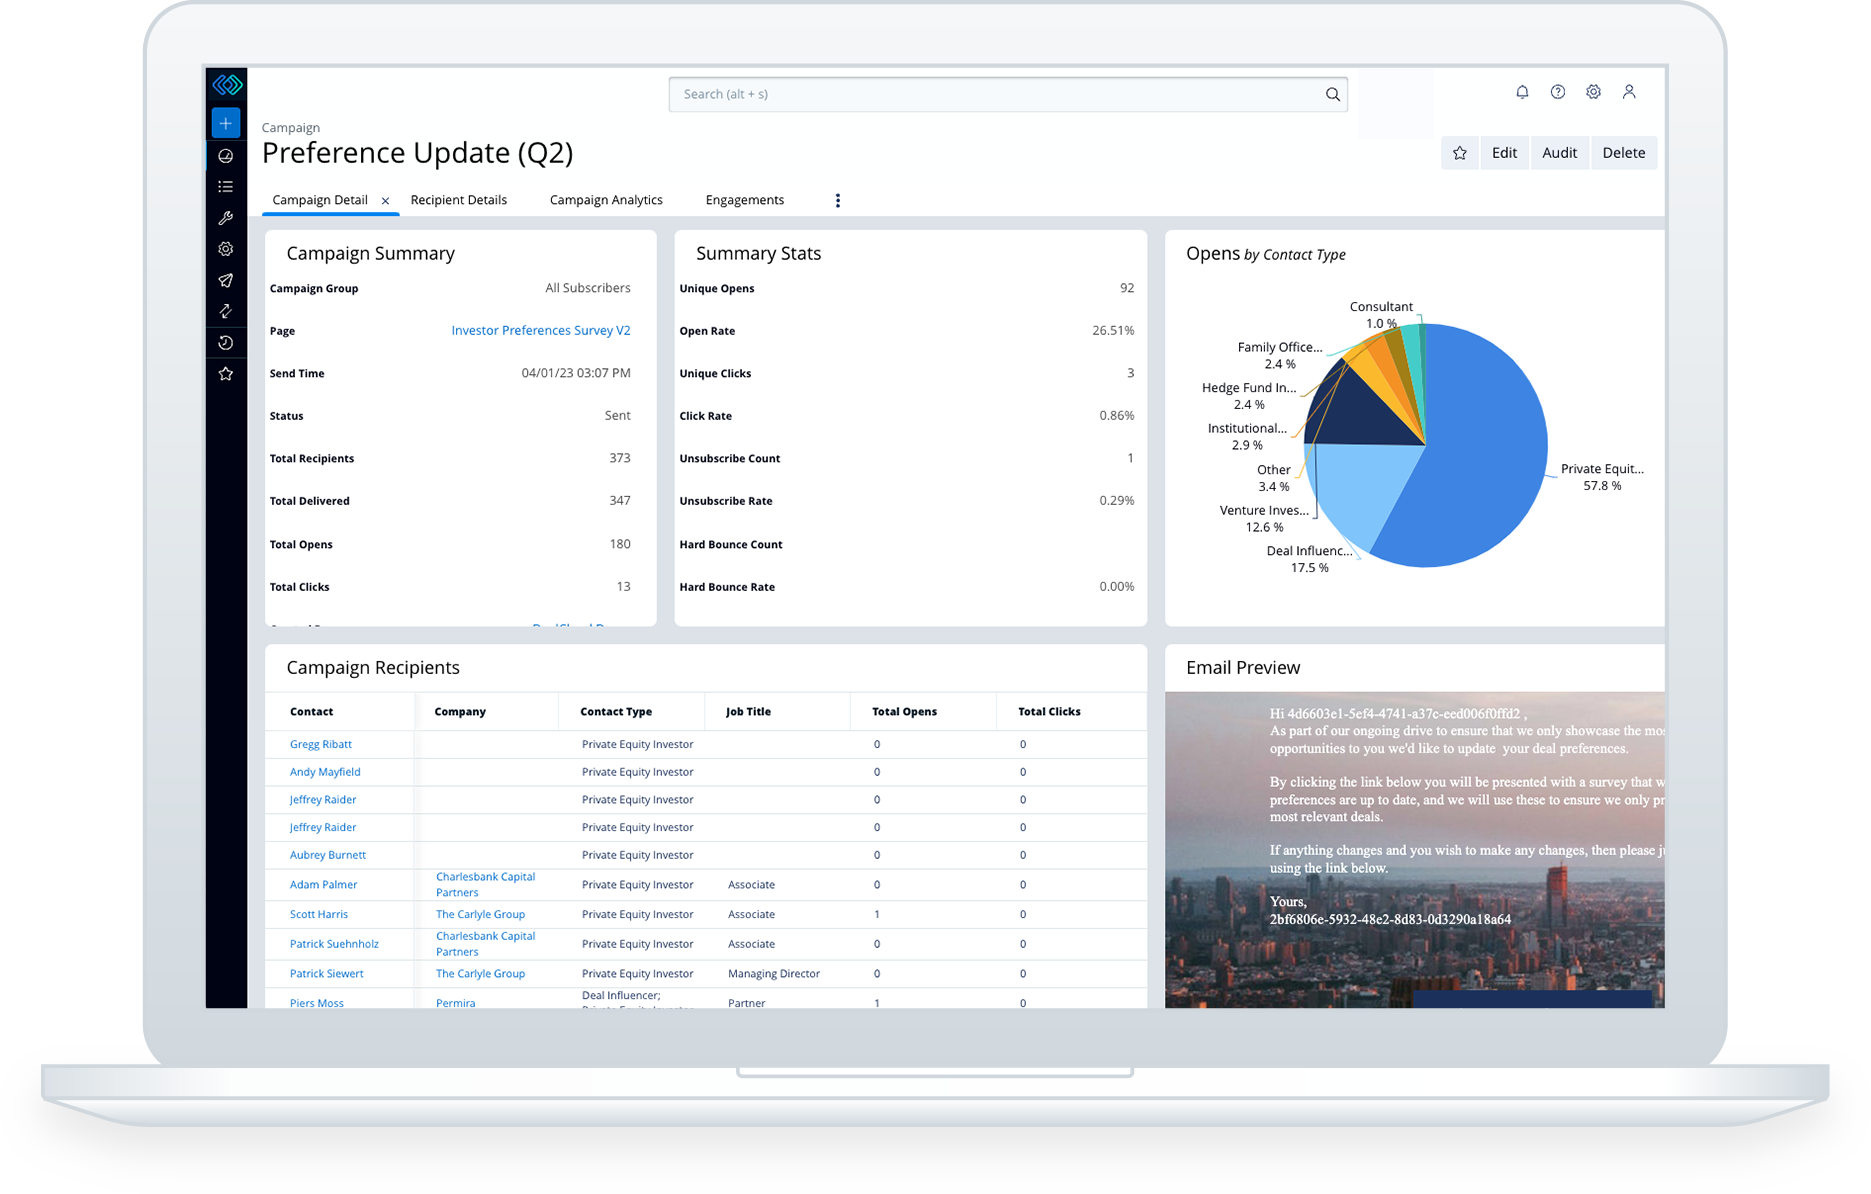Close the Campaign Detail tab
This screenshot has width=1871, height=1194.
coord(386,200)
